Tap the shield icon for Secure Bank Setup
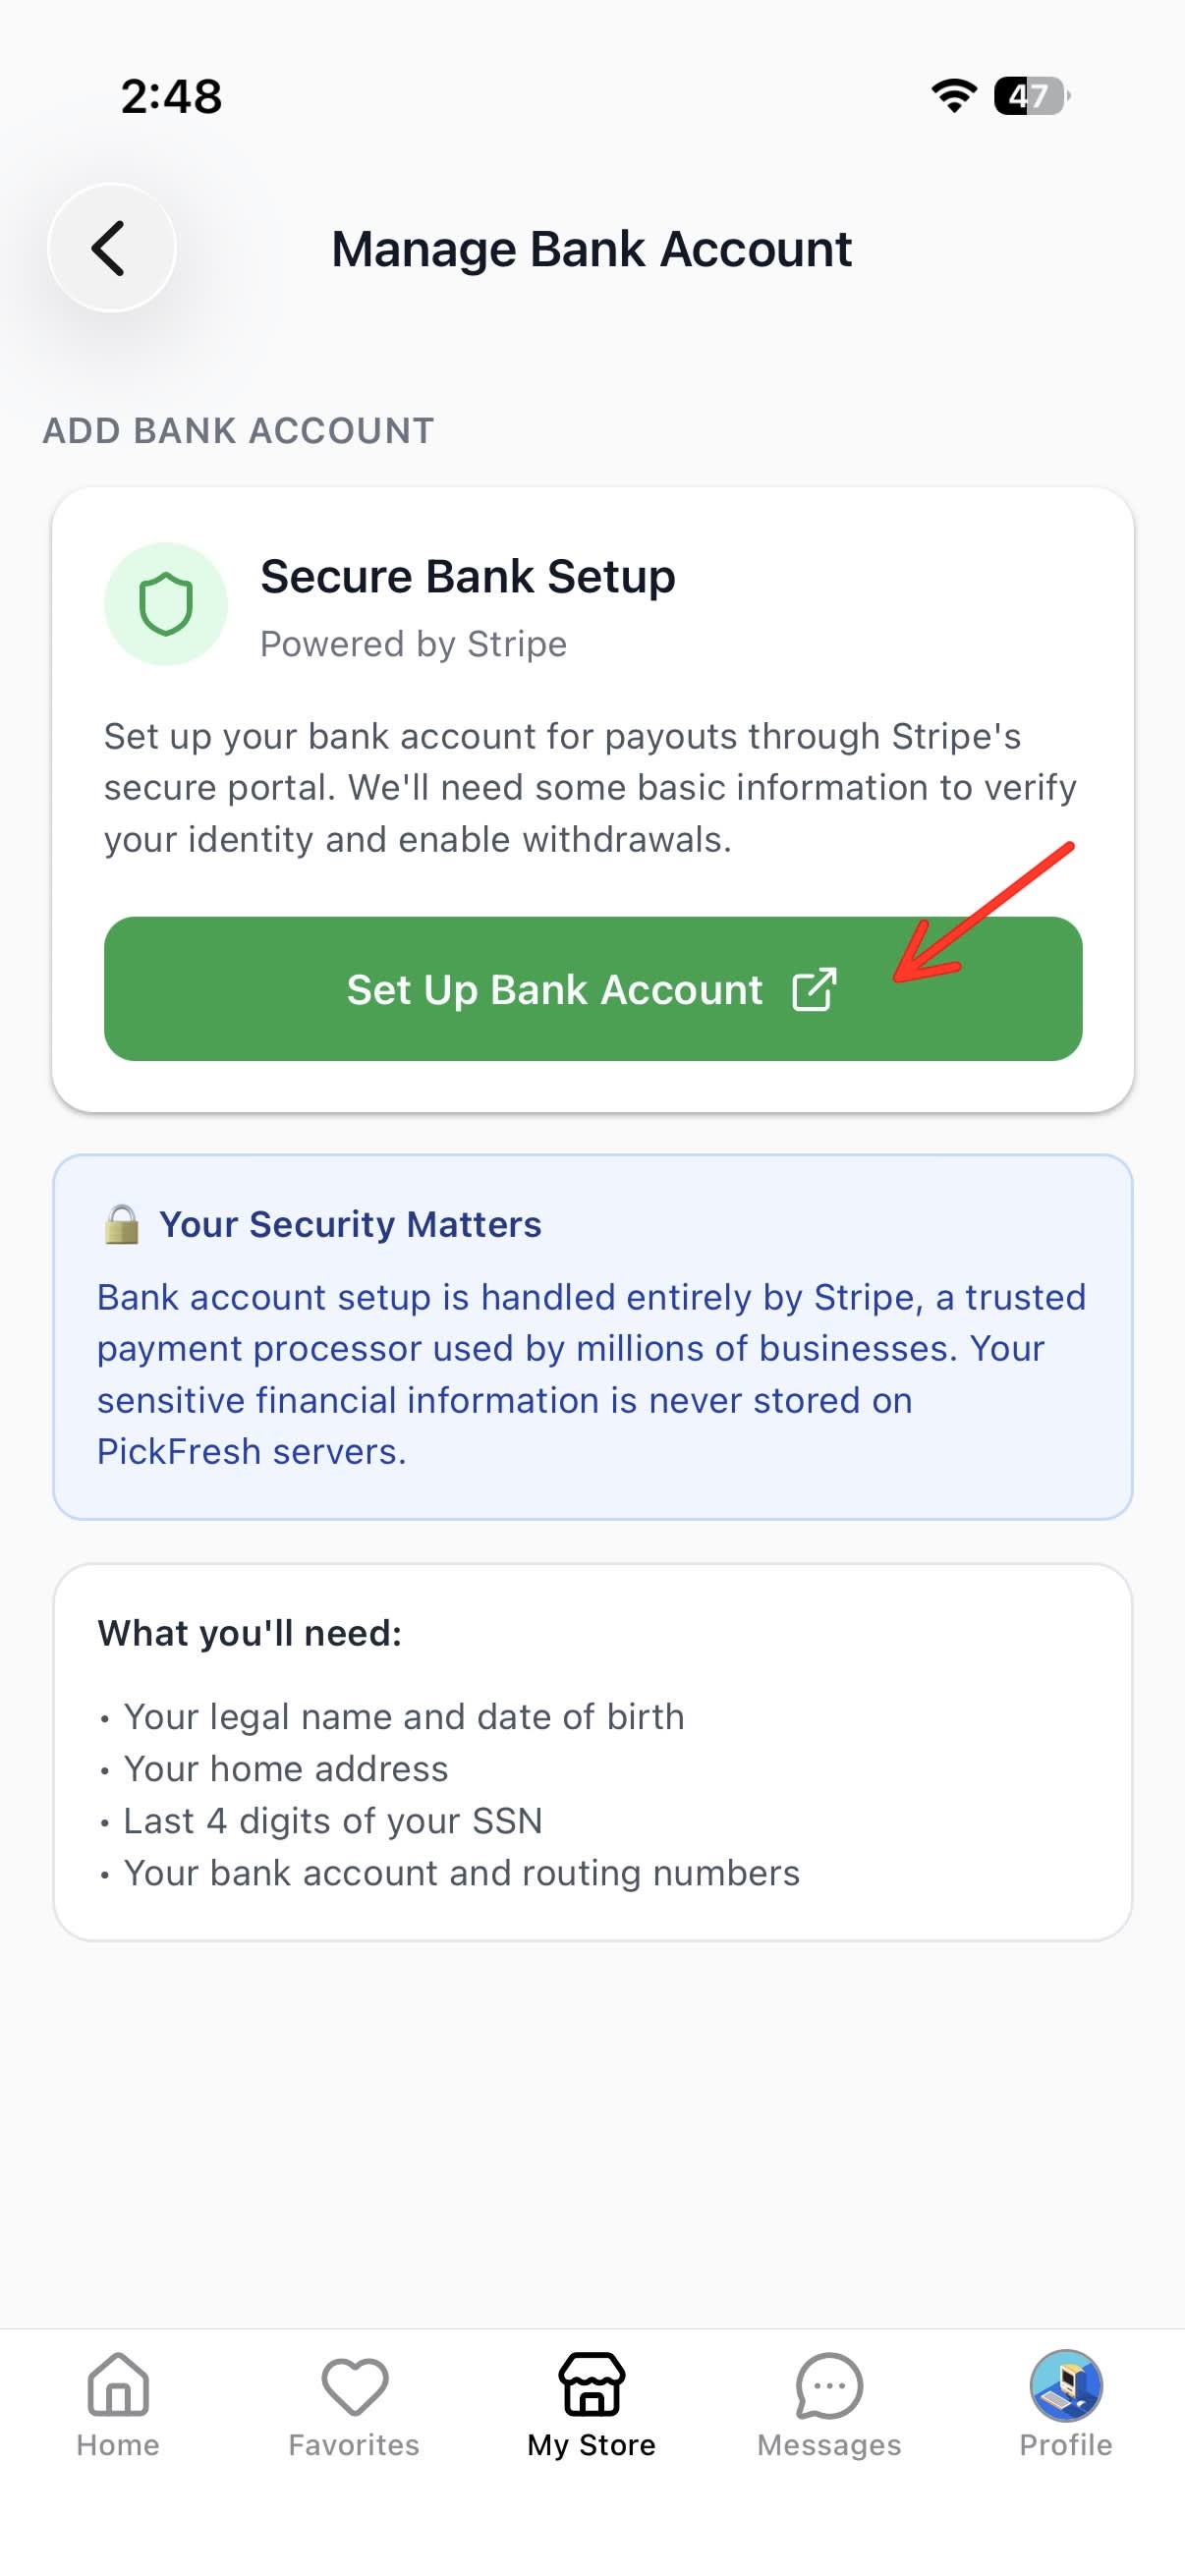This screenshot has height=2576, width=1185. (168, 601)
